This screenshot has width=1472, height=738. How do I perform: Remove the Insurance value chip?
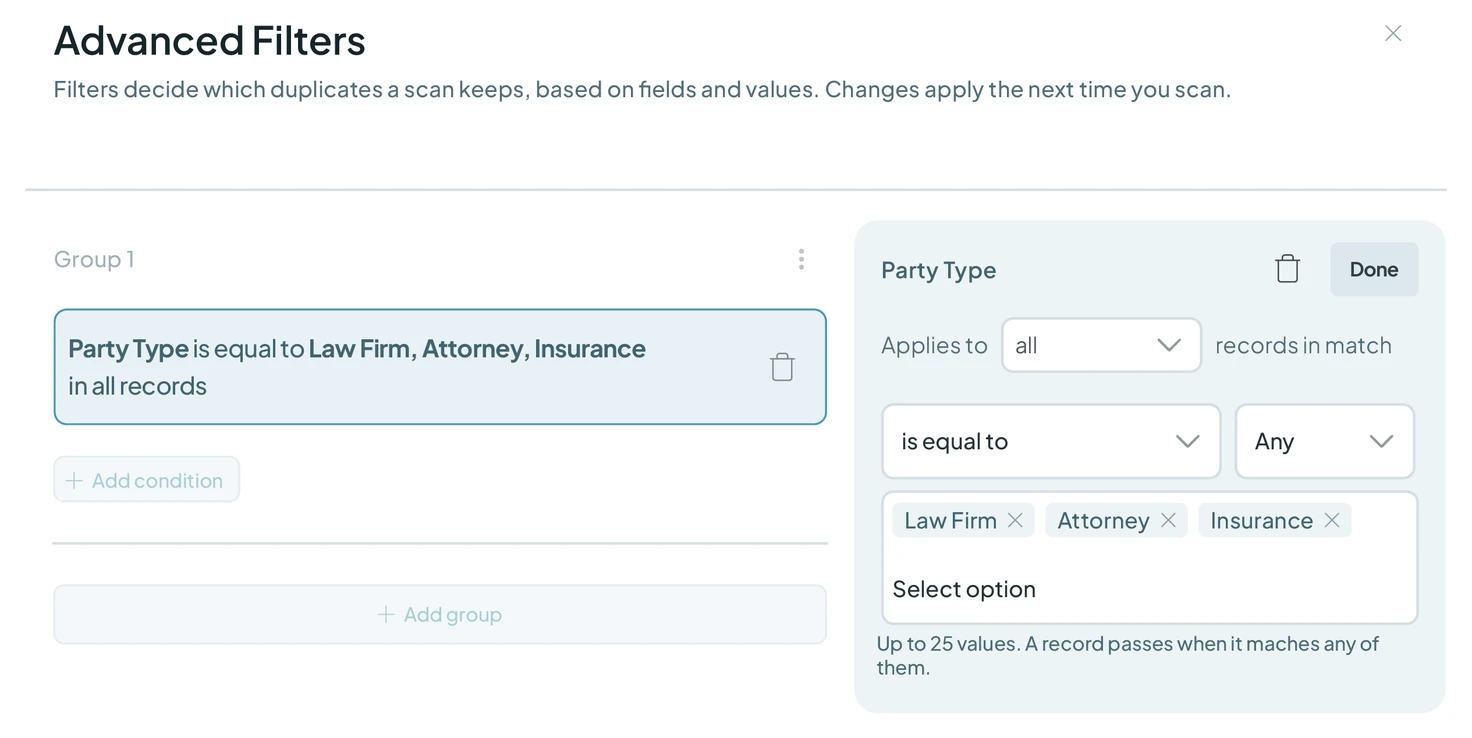tap(1332, 520)
